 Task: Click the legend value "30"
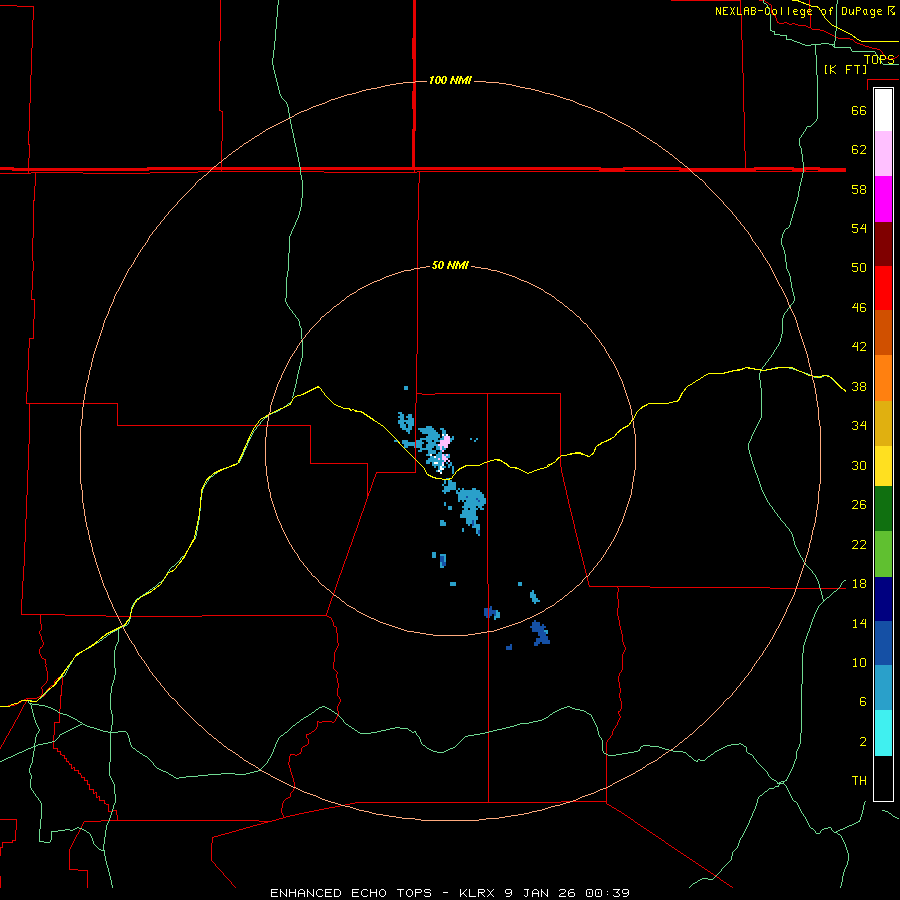point(859,465)
